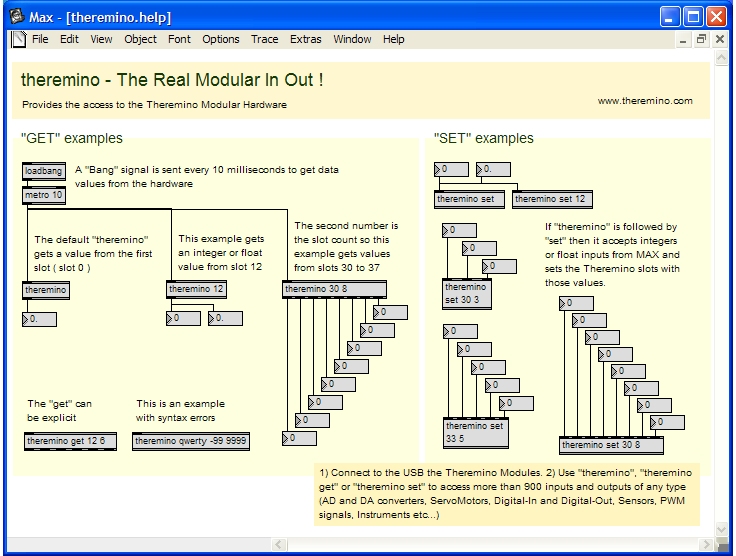This screenshot has width=736, height=556.
Task: Open the View menu
Action: (101, 39)
